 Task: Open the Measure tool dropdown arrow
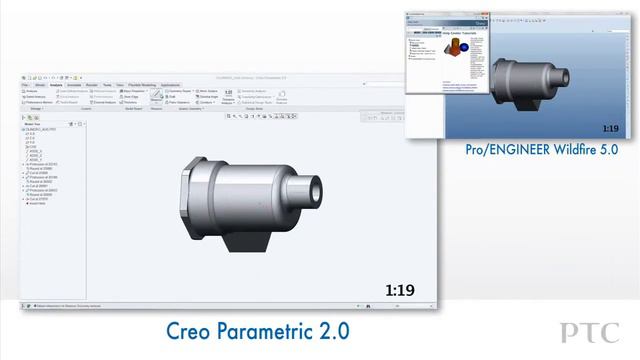[157, 102]
